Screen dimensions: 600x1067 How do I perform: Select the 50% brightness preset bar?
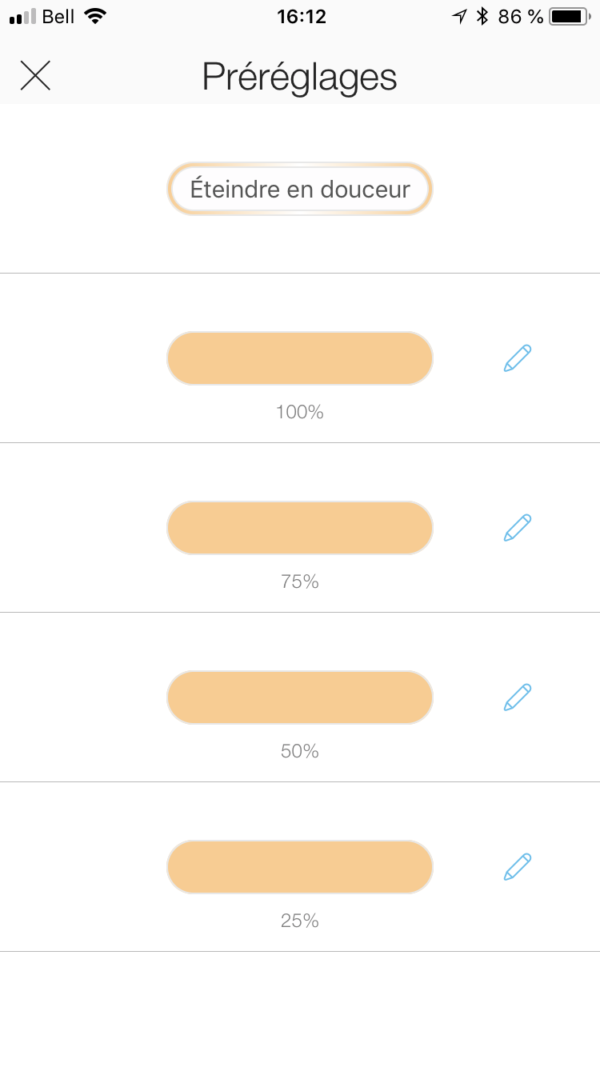pyautogui.click(x=299, y=697)
